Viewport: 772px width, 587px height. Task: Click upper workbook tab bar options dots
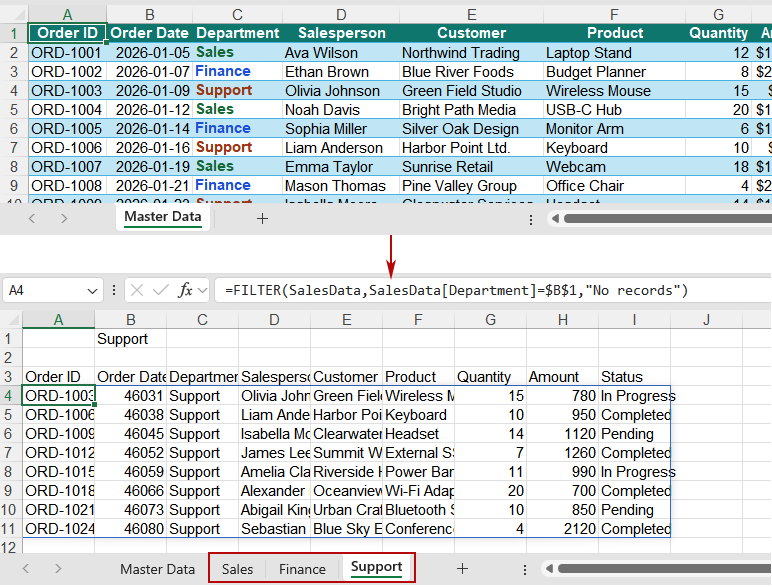coord(531,220)
